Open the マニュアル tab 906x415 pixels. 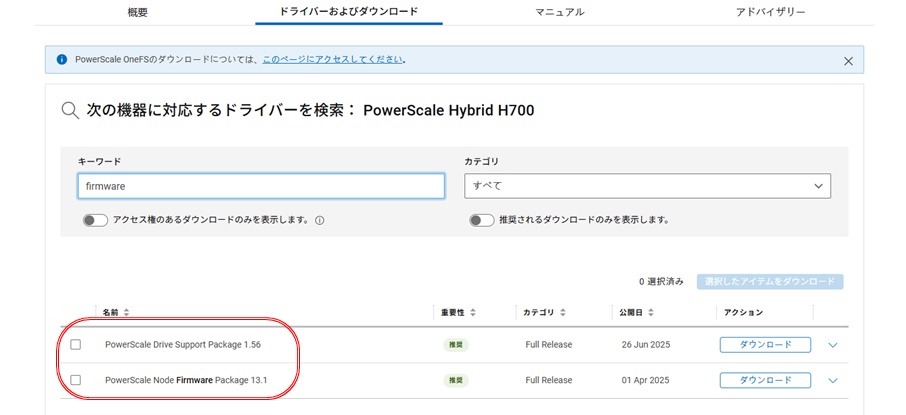[560, 12]
